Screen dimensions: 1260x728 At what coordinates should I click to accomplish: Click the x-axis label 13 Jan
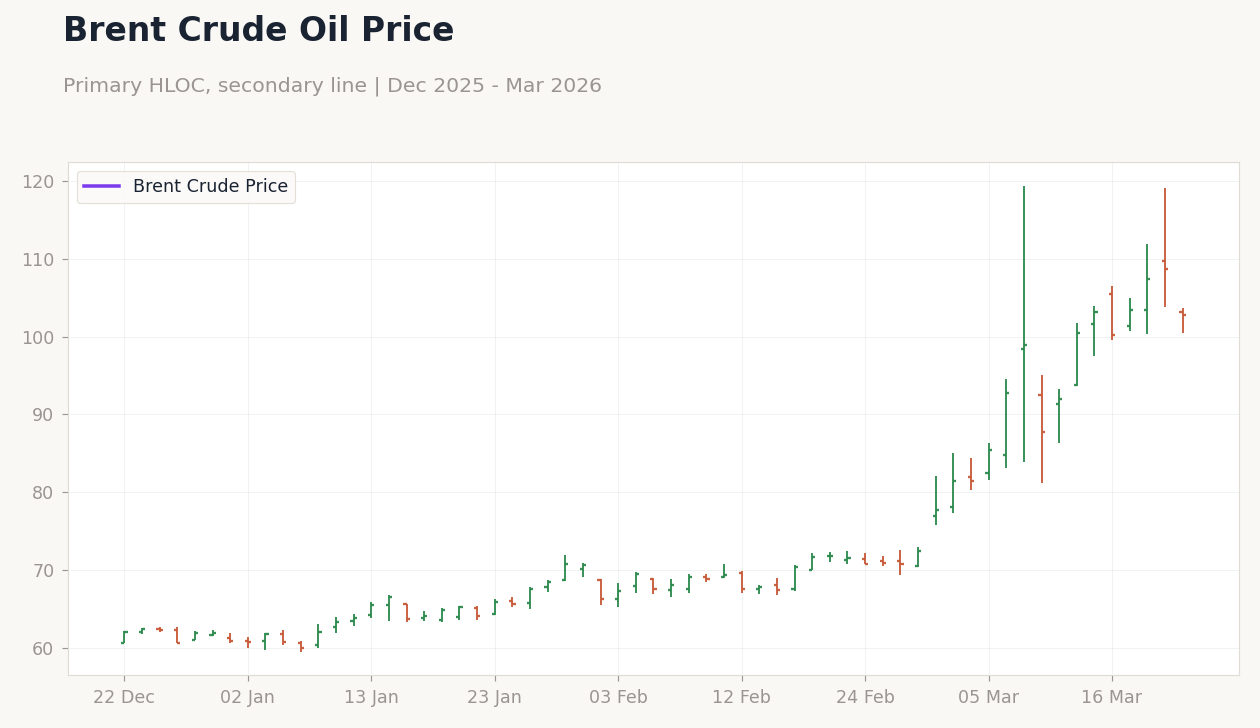coord(371,698)
